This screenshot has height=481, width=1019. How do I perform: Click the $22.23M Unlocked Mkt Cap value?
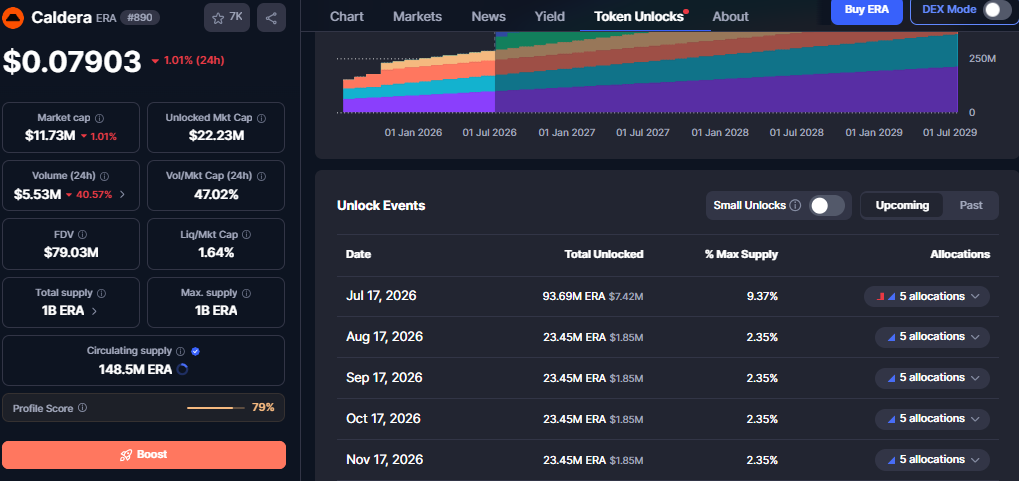[216, 136]
